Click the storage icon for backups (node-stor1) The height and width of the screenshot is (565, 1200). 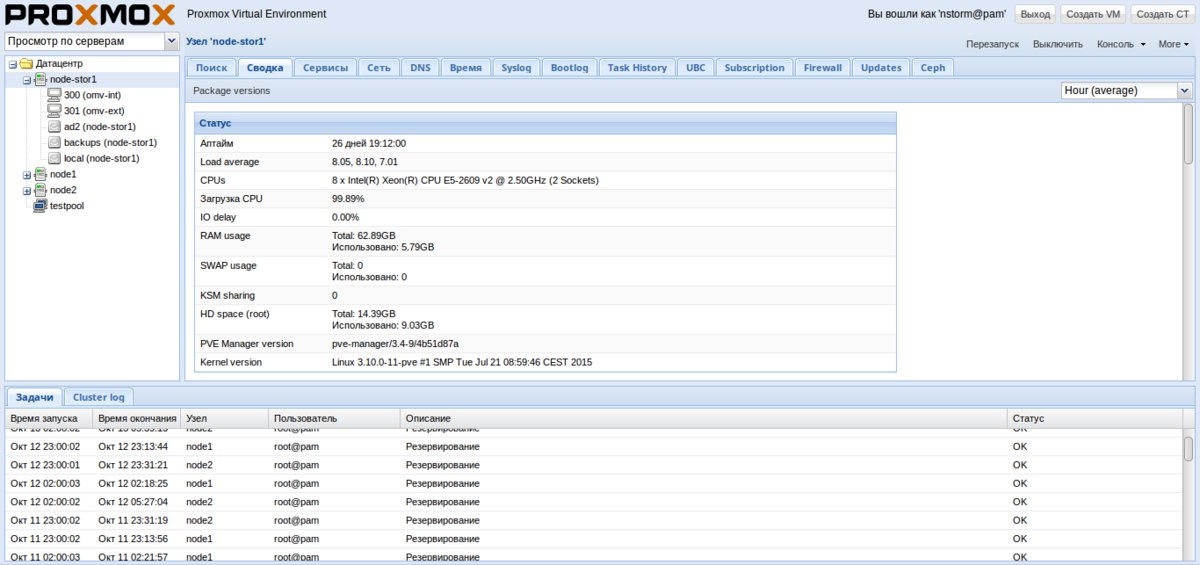(54, 143)
